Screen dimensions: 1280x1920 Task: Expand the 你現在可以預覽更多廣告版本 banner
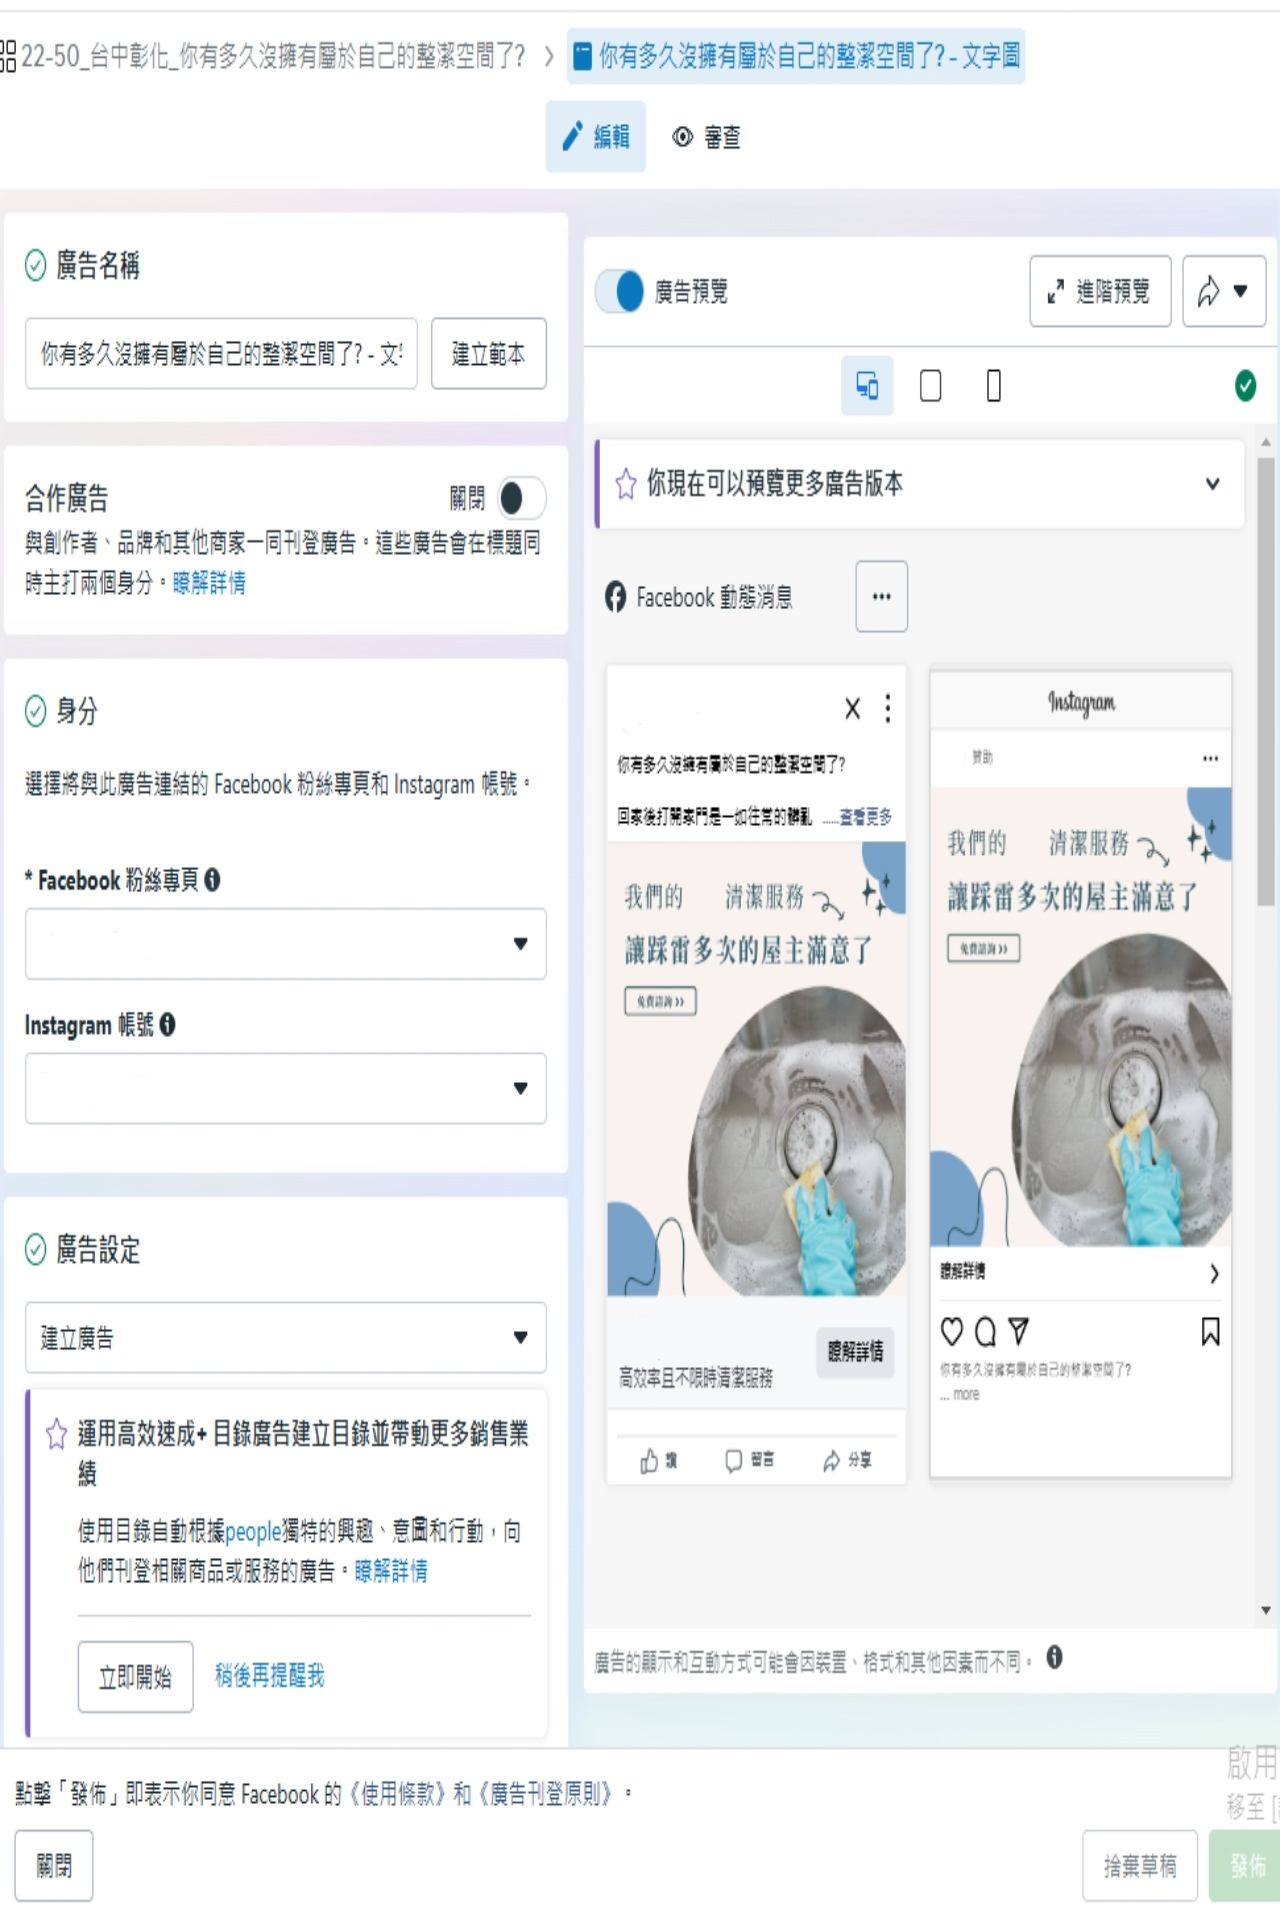point(1212,484)
